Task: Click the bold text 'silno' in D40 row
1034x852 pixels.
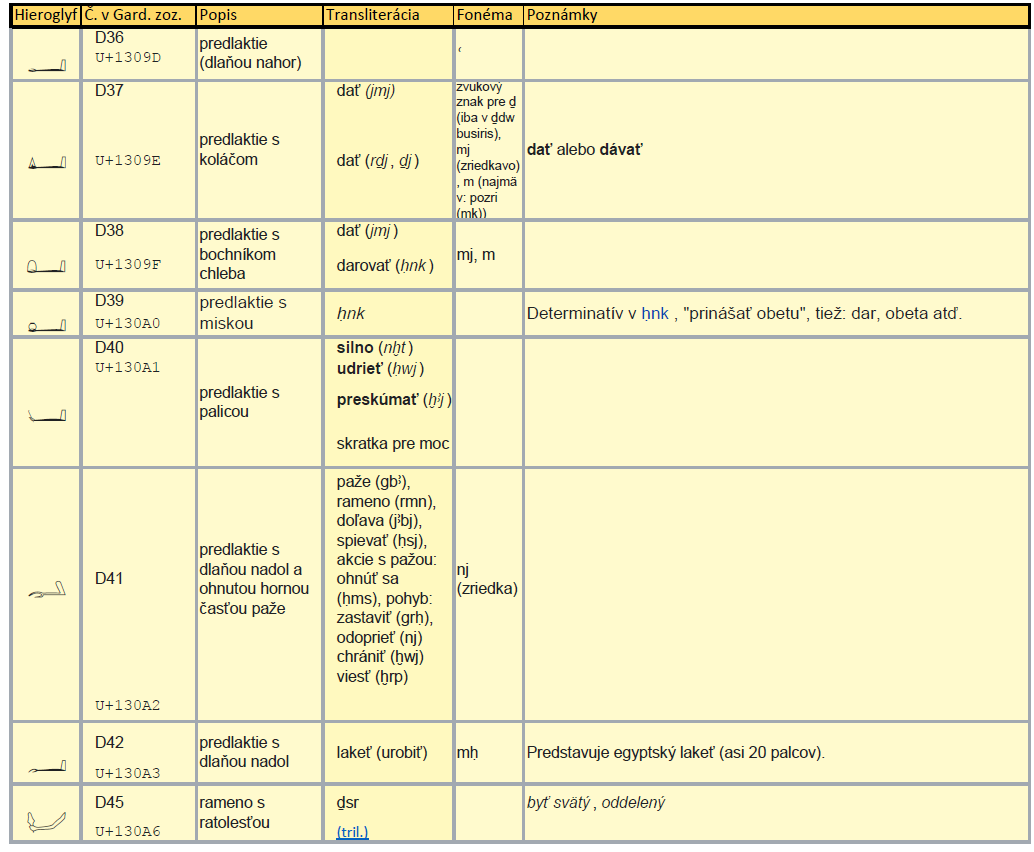Action: coord(355,347)
